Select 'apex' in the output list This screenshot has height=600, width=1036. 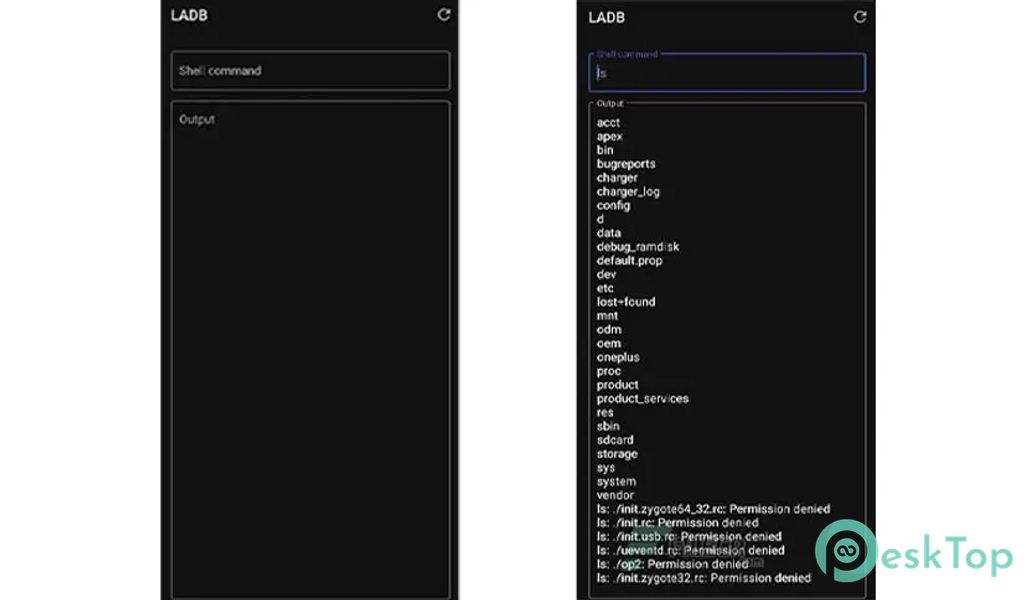[x=609, y=136]
